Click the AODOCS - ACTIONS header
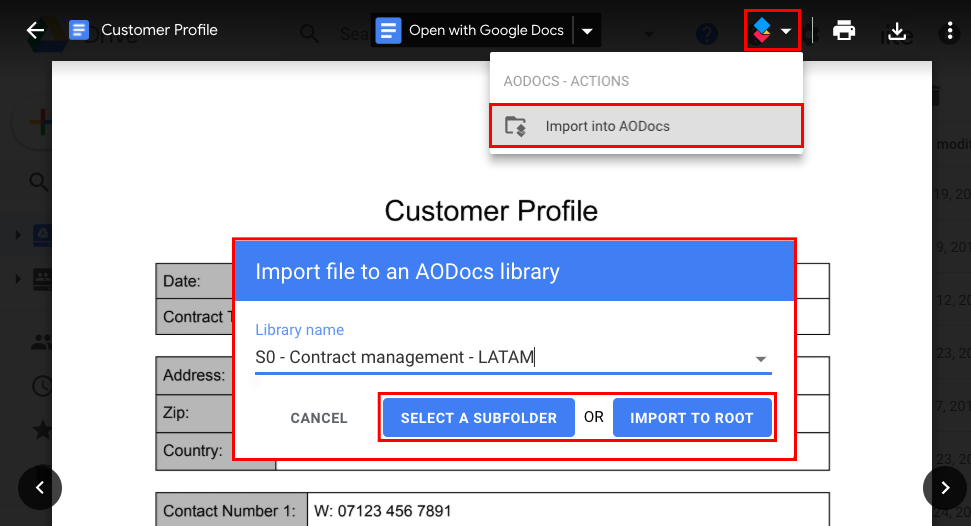The image size is (971, 526). point(566,81)
